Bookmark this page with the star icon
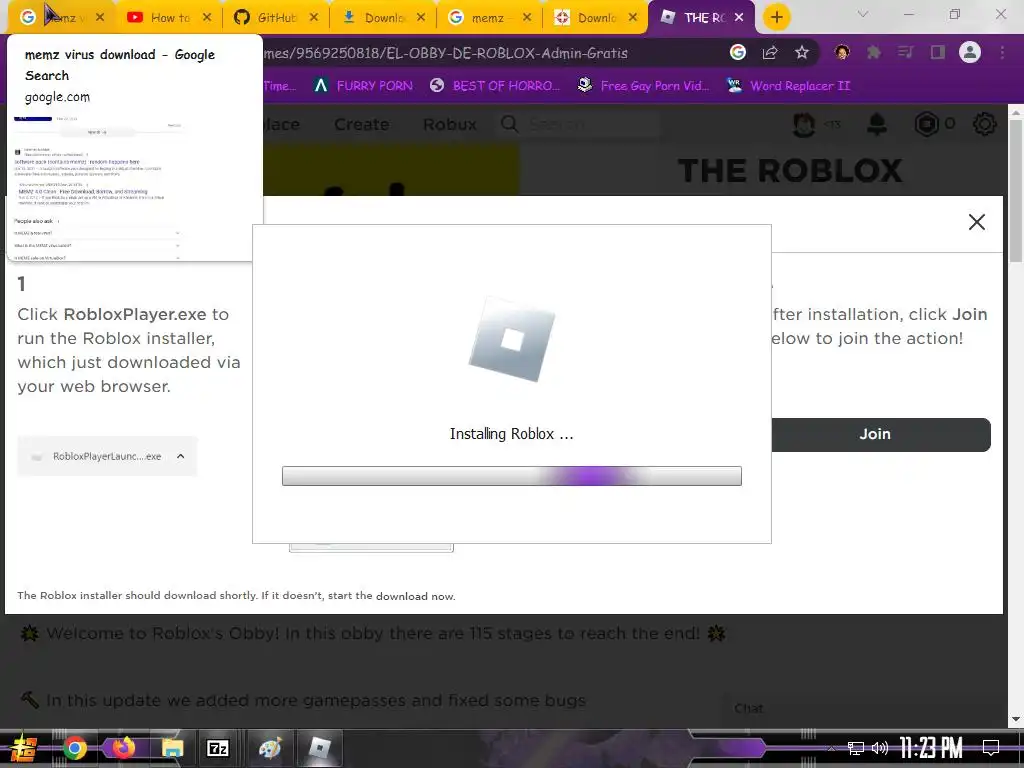The image size is (1024, 768). tap(802, 52)
